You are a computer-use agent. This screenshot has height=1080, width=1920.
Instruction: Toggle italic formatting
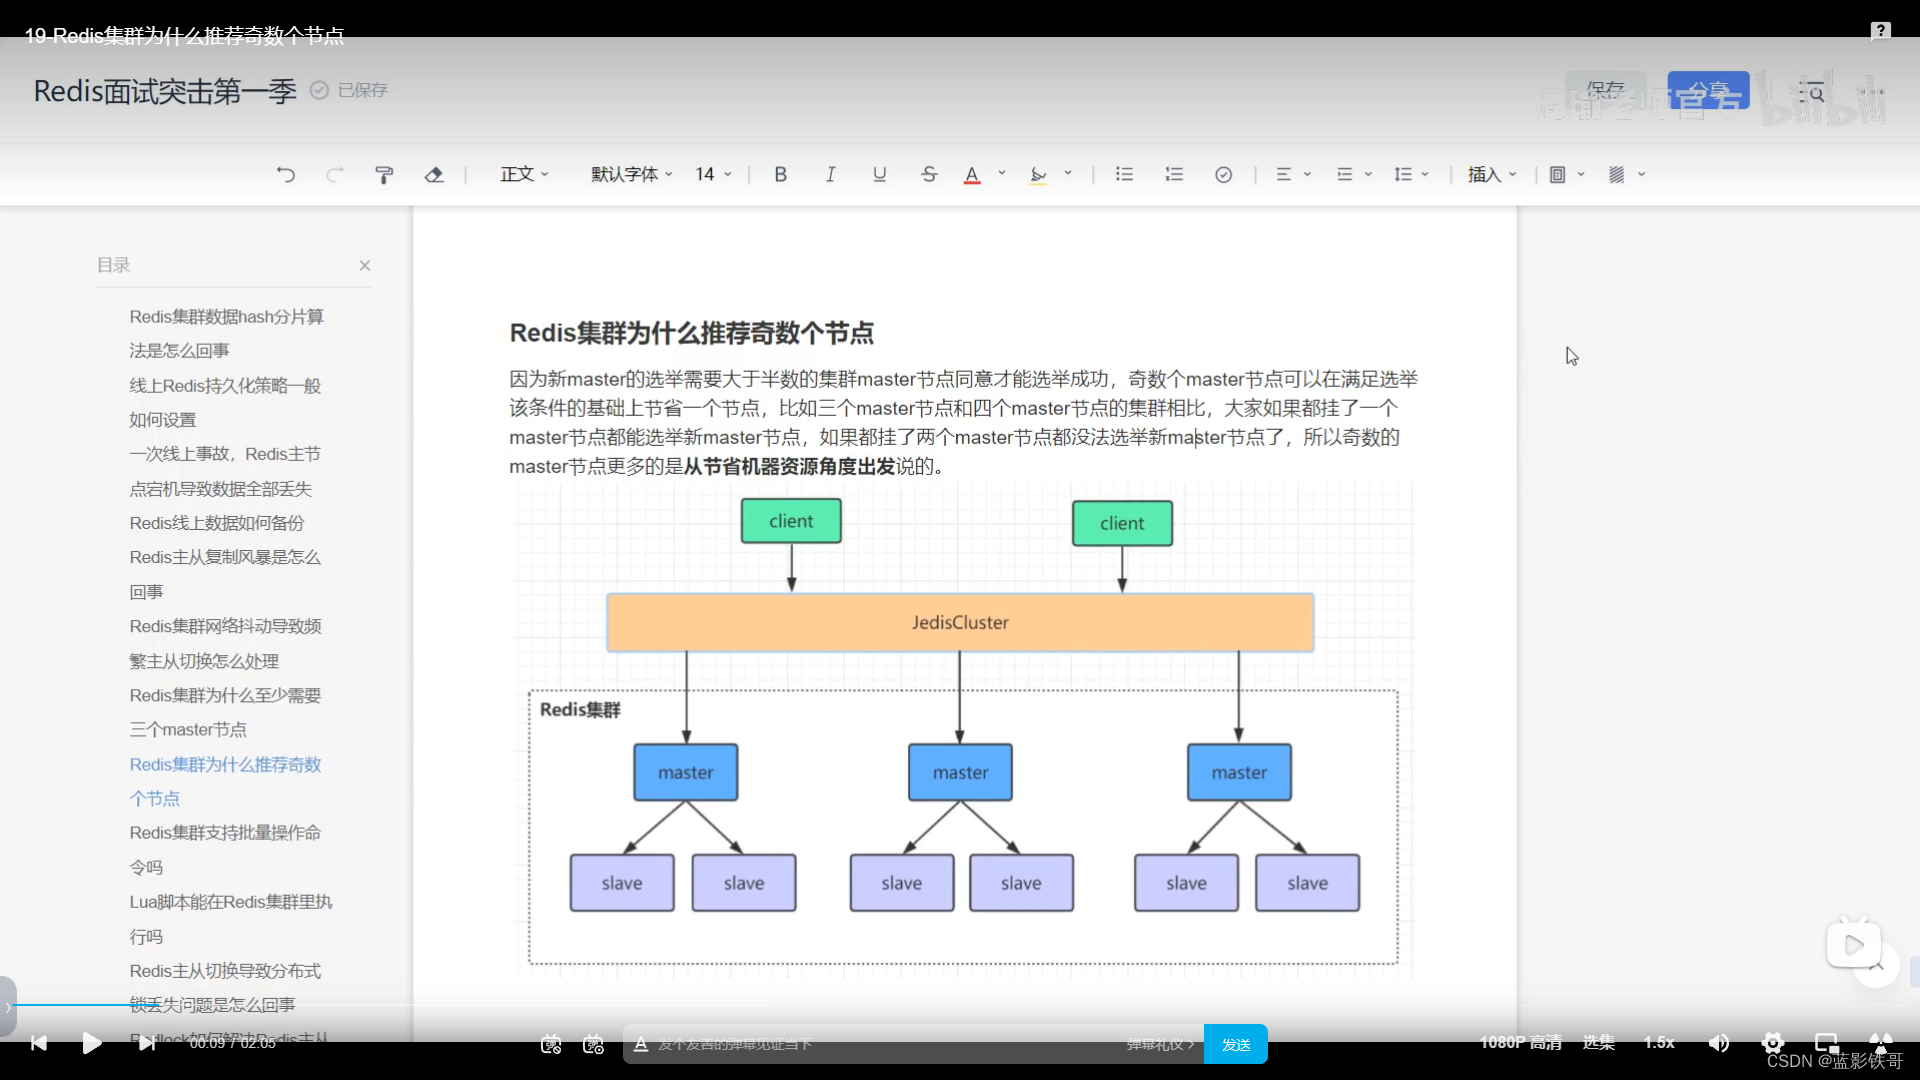(x=830, y=175)
